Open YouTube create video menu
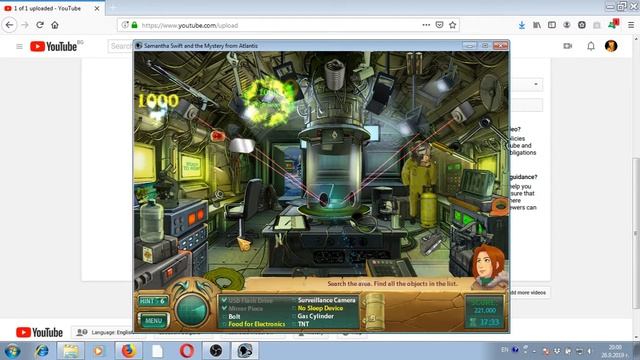 point(567,46)
